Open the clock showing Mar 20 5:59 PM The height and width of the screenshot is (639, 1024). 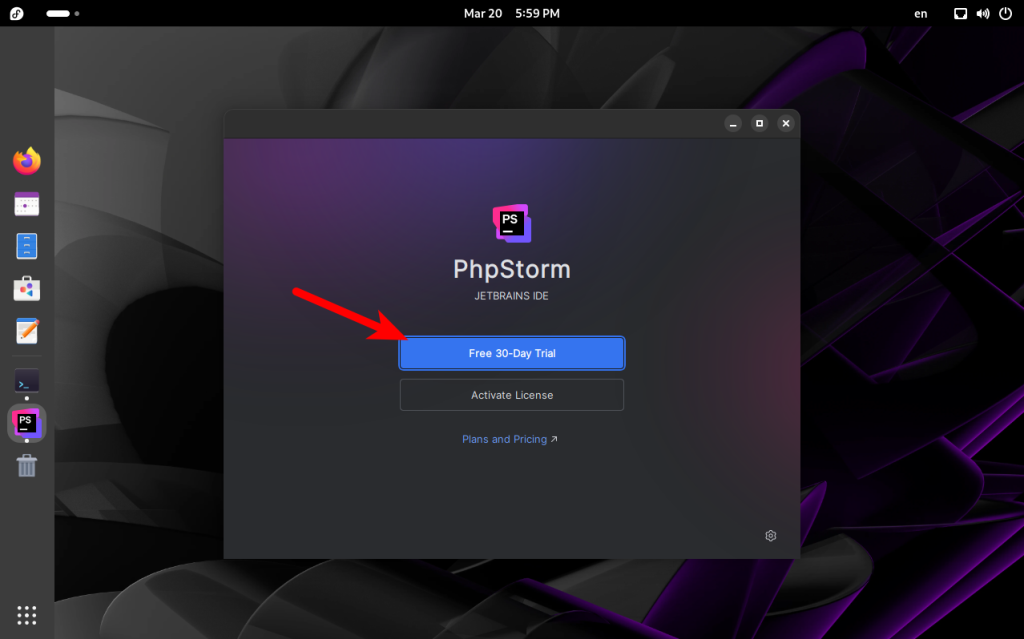(x=511, y=13)
